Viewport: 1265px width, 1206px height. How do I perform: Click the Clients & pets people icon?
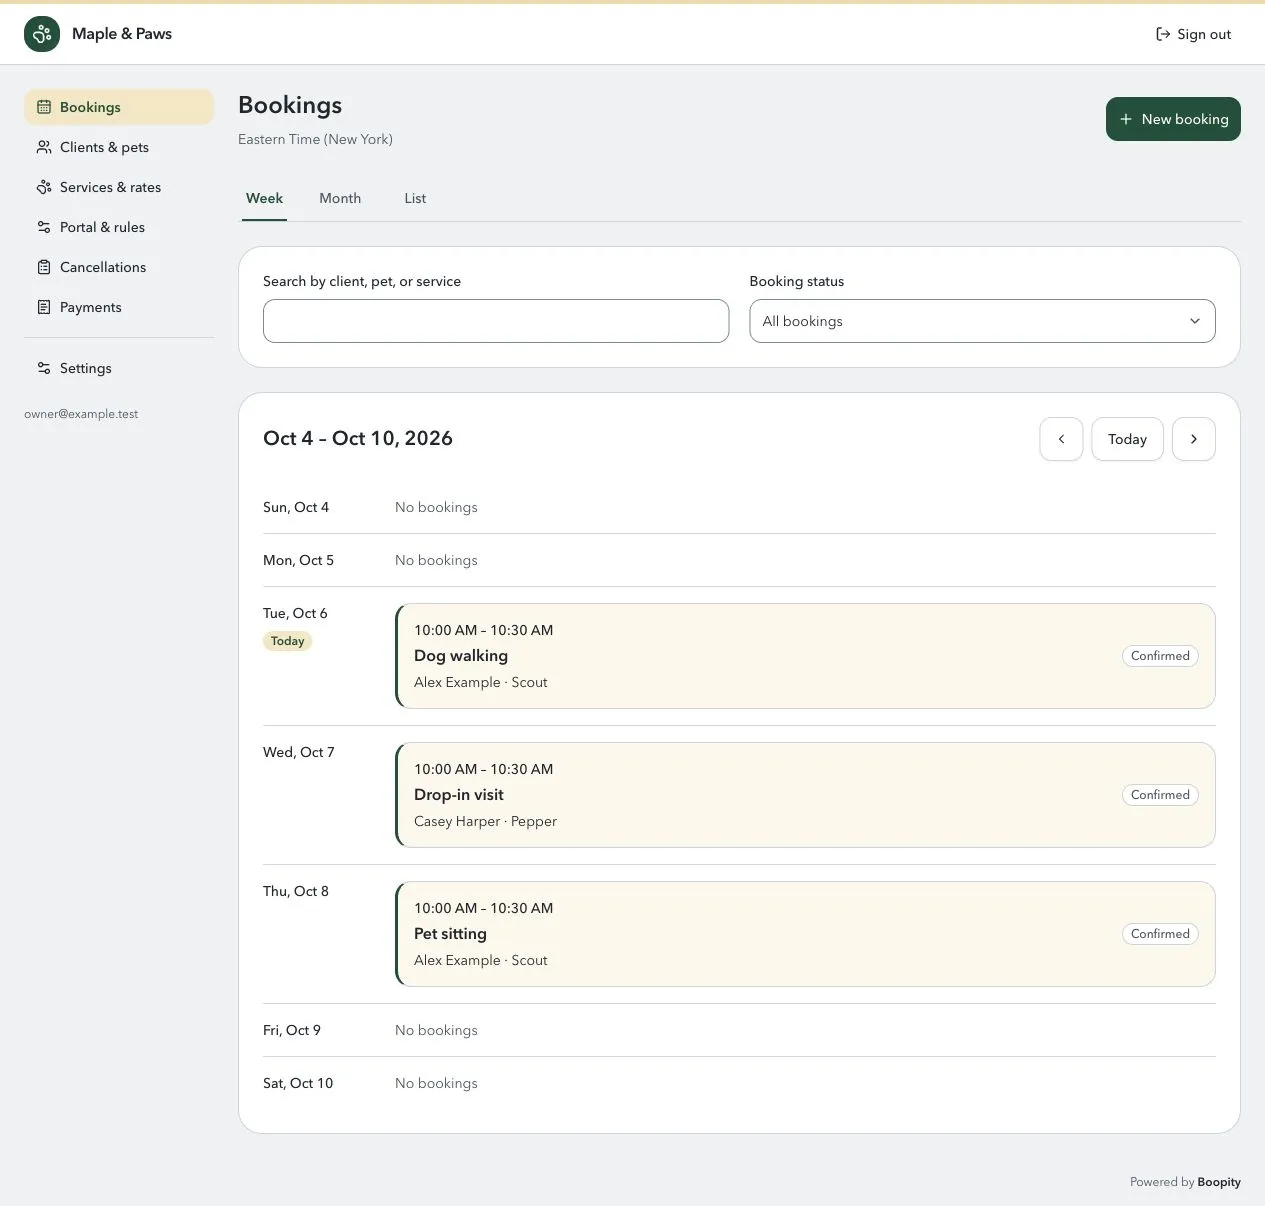(44, 147)
